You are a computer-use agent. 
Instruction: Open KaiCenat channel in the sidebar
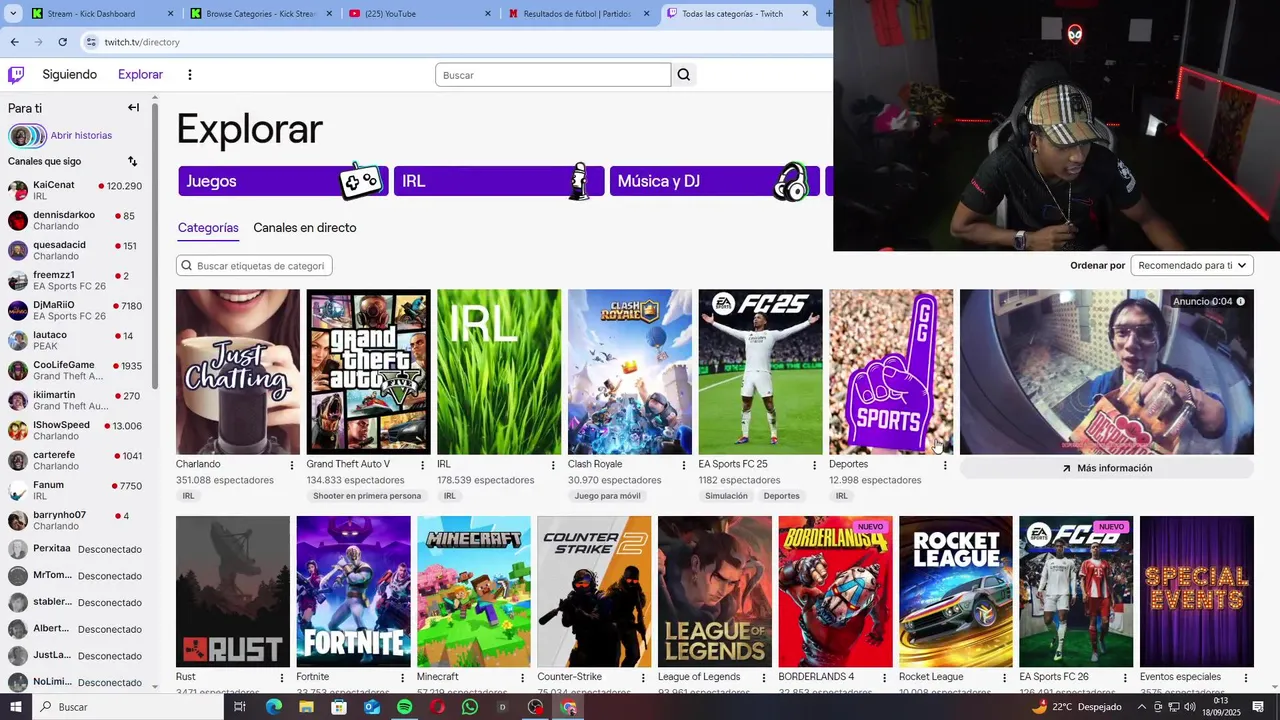(x=75, y=190)
